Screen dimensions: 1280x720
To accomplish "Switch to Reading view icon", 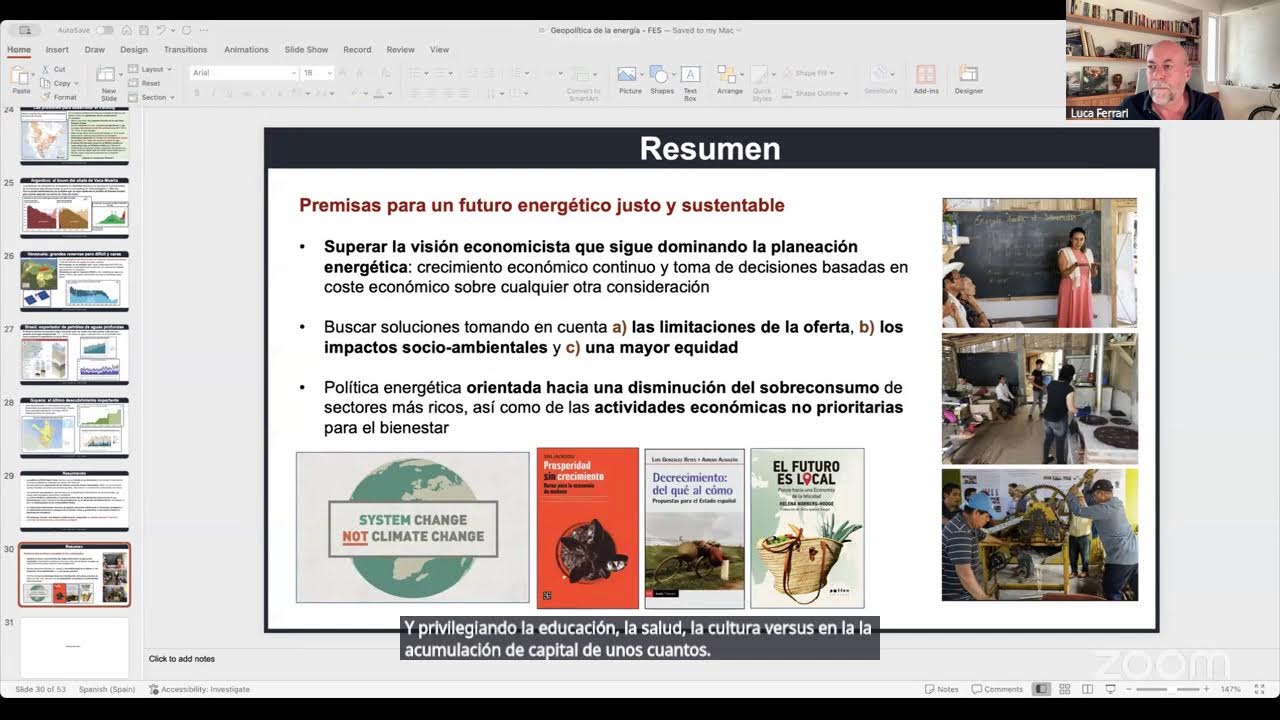I will (x=1086, y=689).
